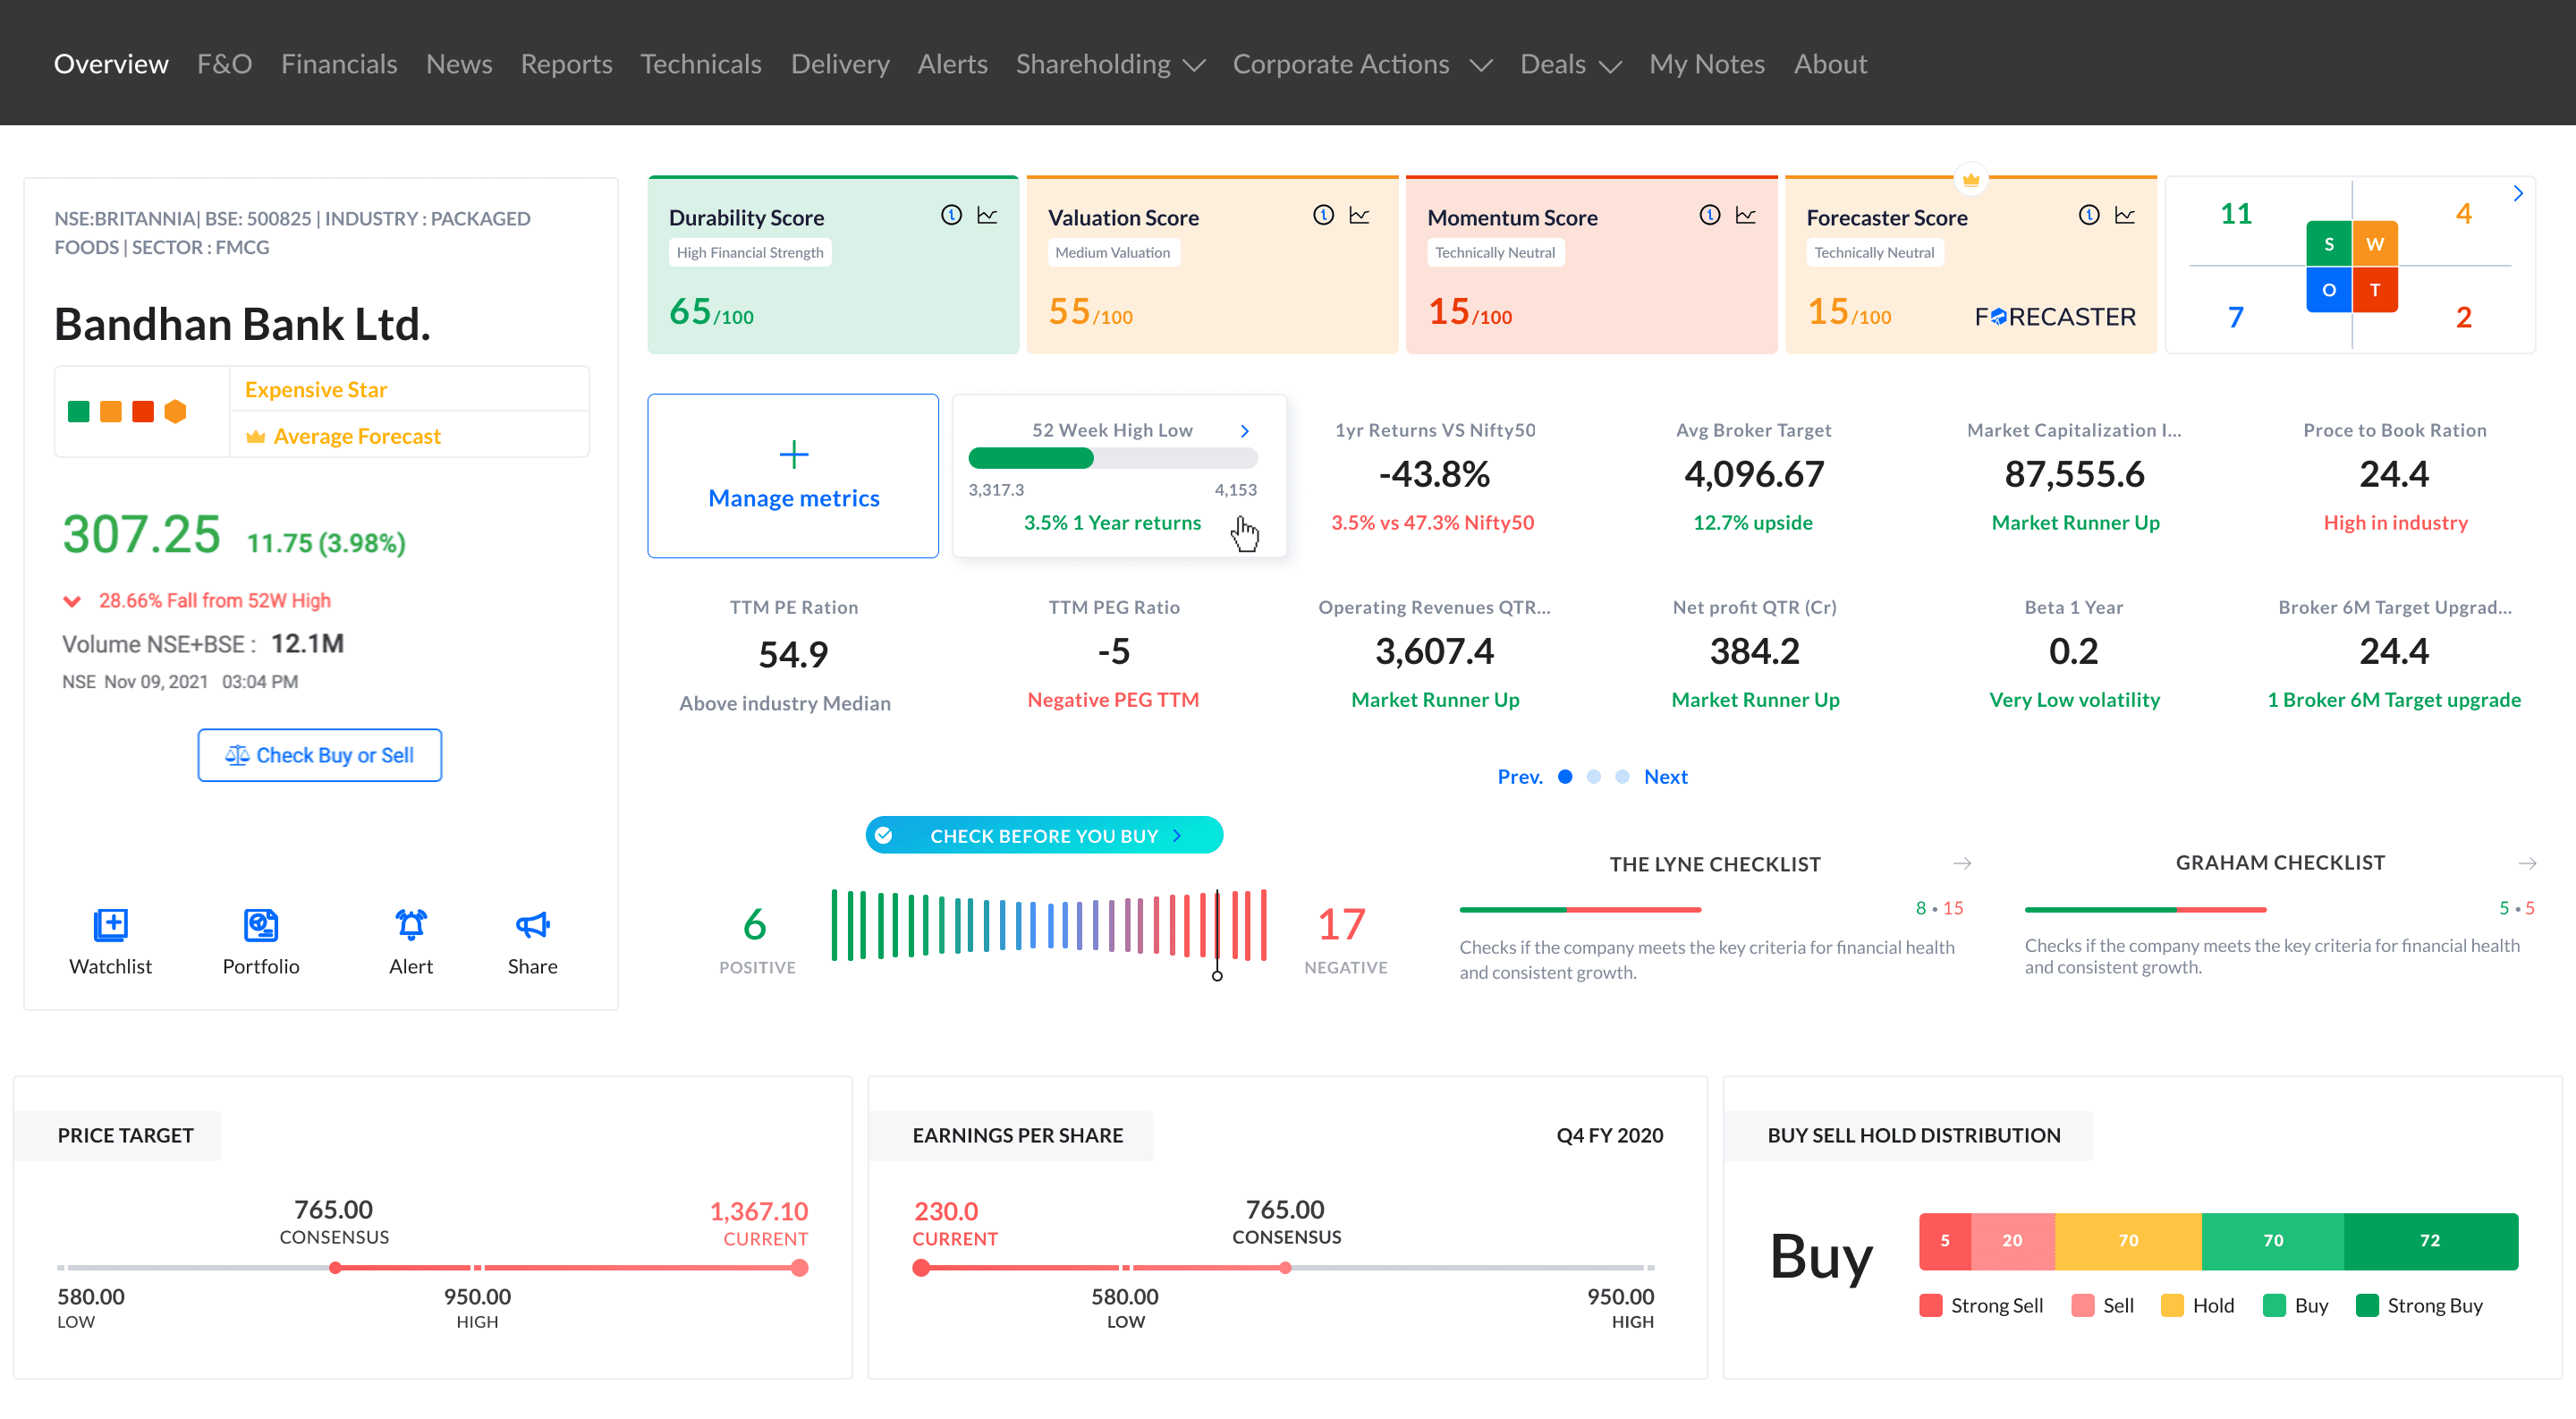Select the SWOT Opportunities O tile
Image resolution: width=2576 pixels, height=1419 pixels.
pyautogui.click(x=2329, y=290)
